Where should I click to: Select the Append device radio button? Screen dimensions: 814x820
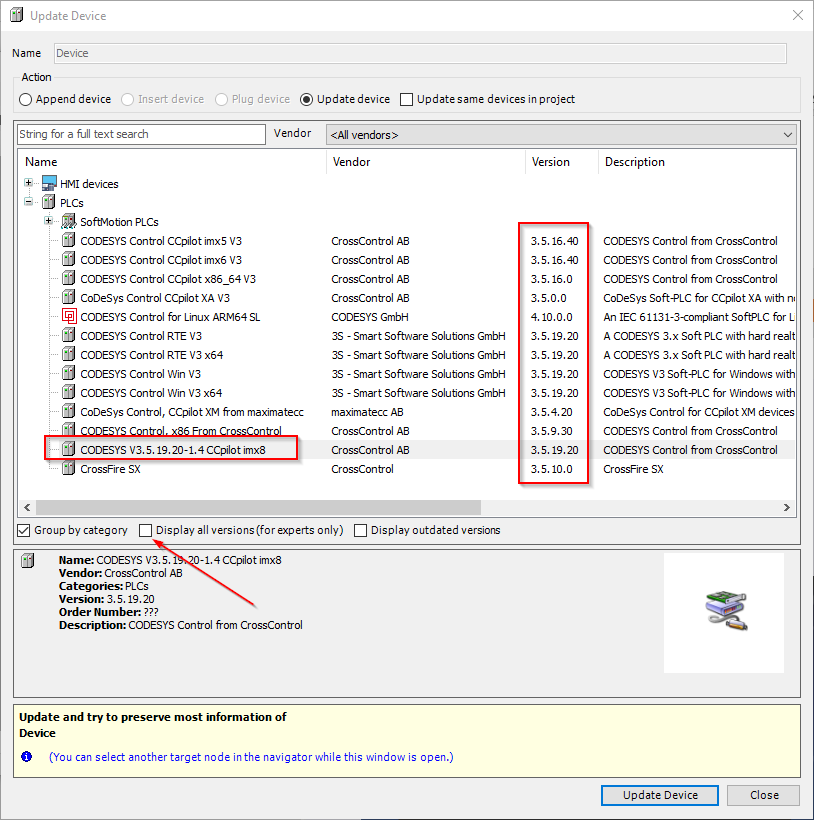(x=24, y=99)
